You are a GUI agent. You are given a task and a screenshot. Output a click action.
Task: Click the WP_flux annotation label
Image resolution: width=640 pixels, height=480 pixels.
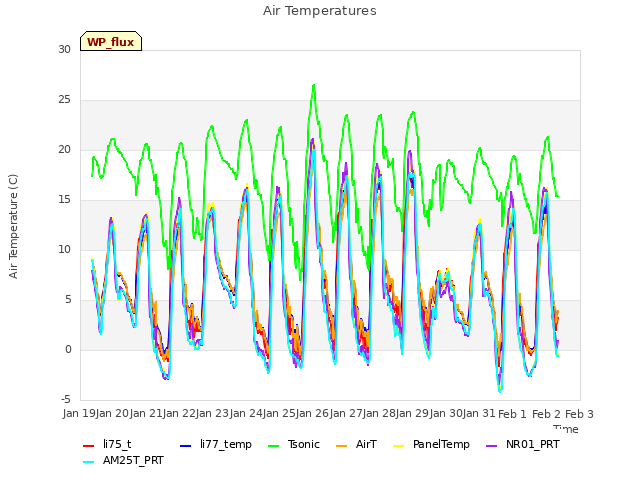[x=111, y=41]
